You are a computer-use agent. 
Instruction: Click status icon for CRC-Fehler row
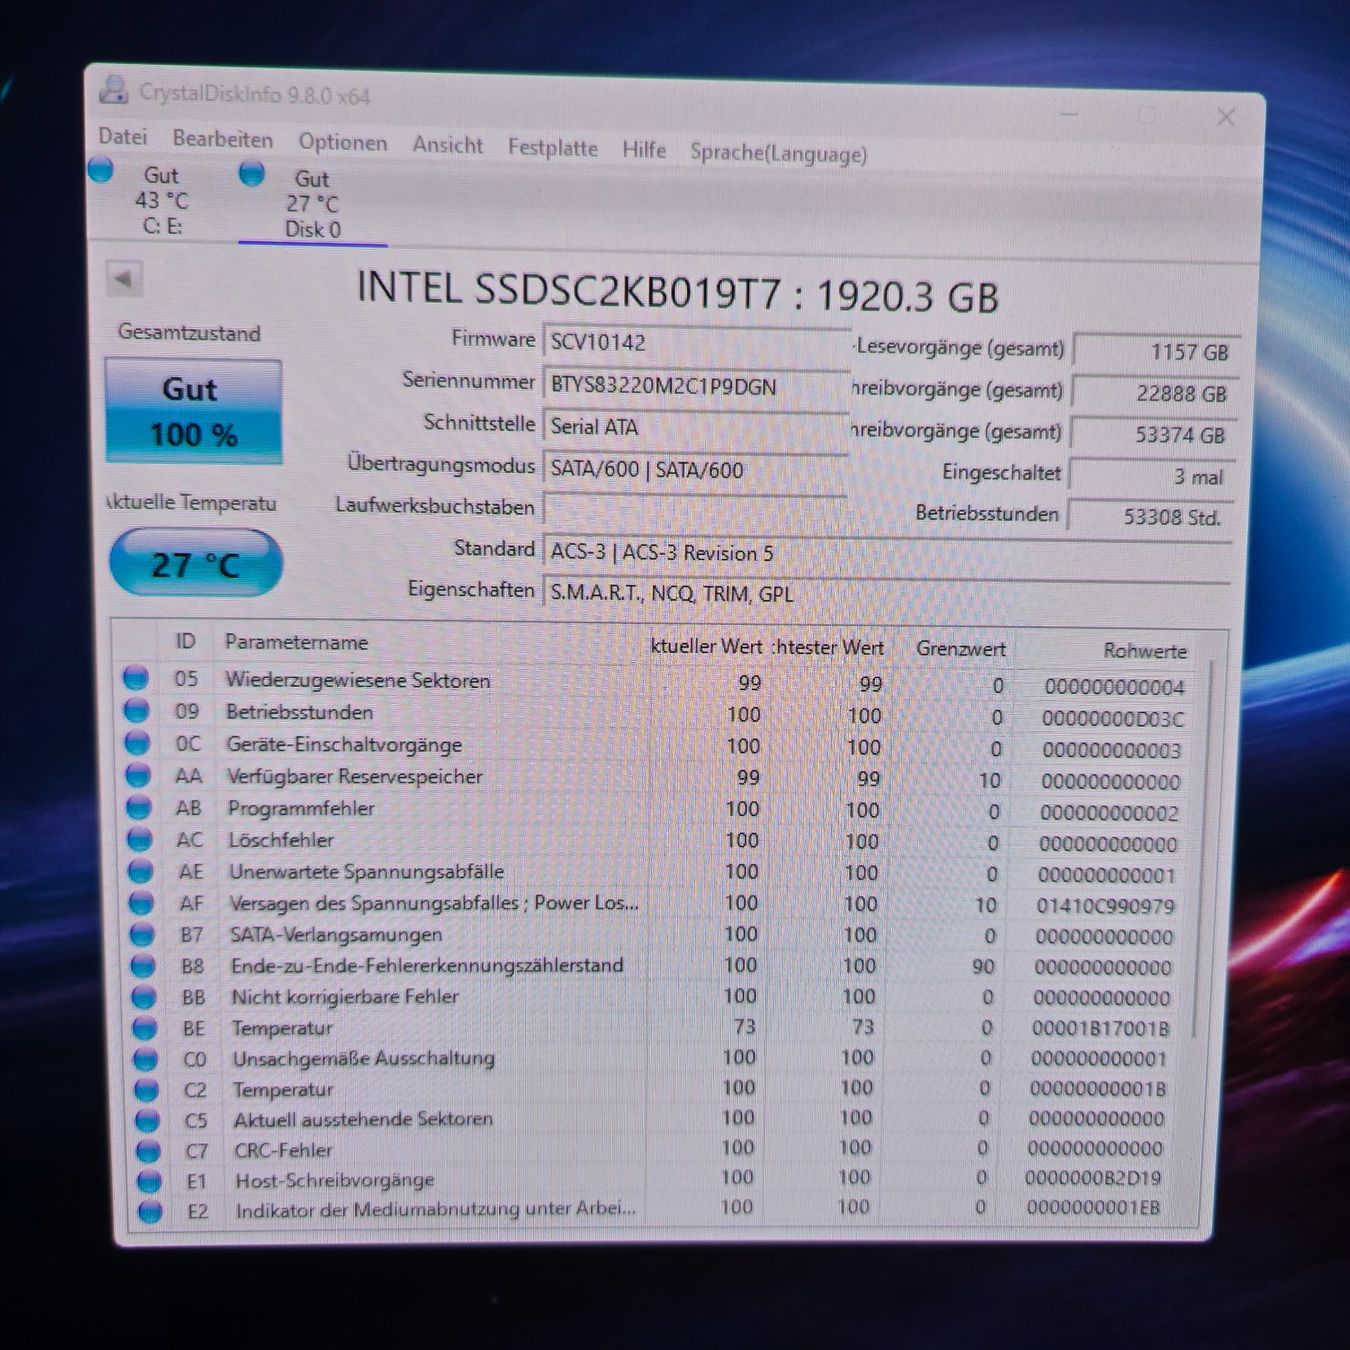coord(148,1150)
